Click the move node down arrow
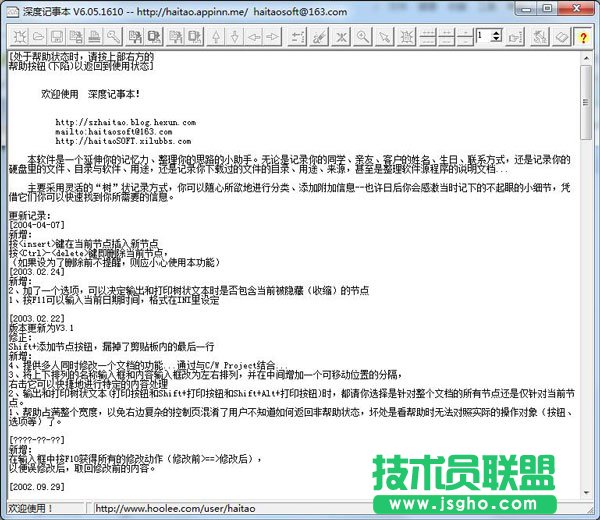This screenshot has height=520, width=600. tap(235, 37)
